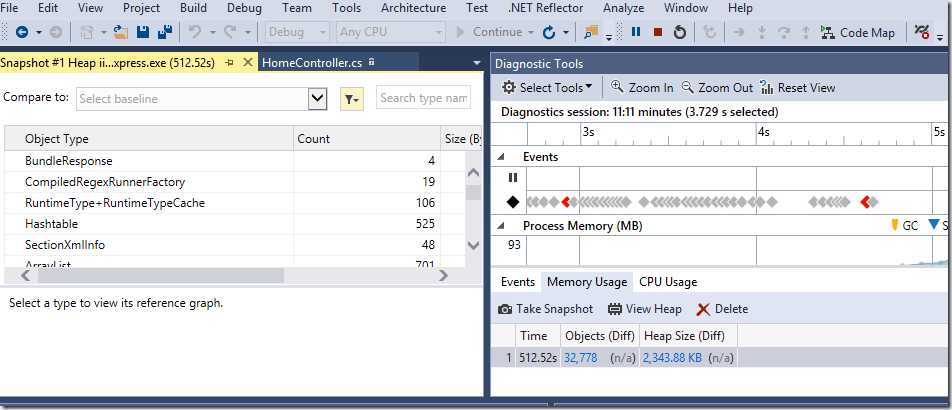Click the Step Over icon
Screen dimensions: 952x410
pyautogui.click(x=784, y=32)
